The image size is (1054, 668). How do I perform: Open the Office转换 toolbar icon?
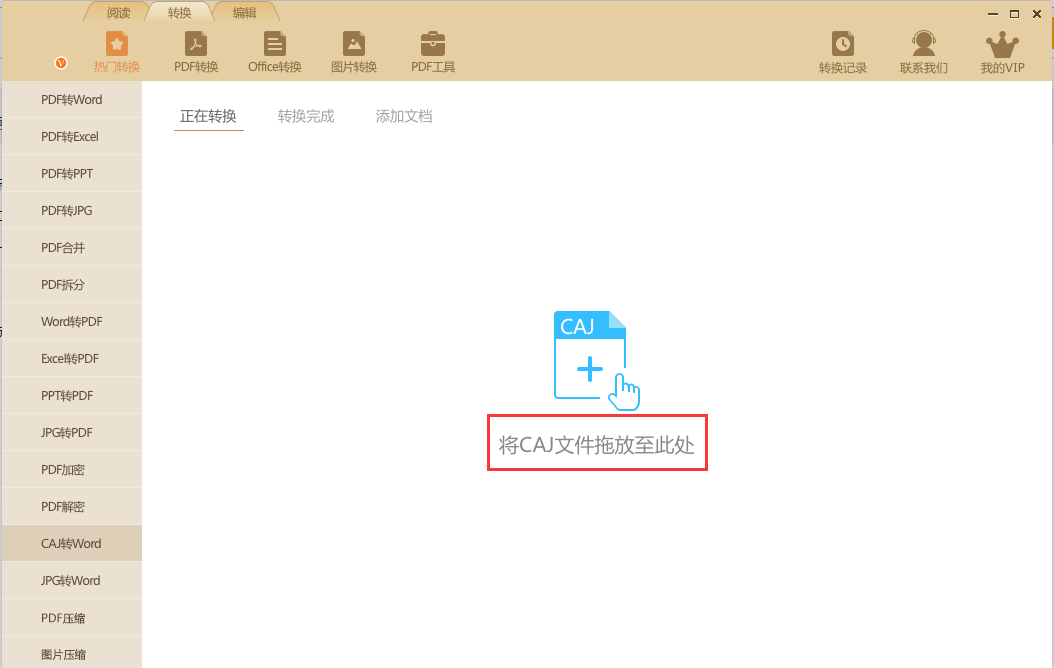coord(274,52)
